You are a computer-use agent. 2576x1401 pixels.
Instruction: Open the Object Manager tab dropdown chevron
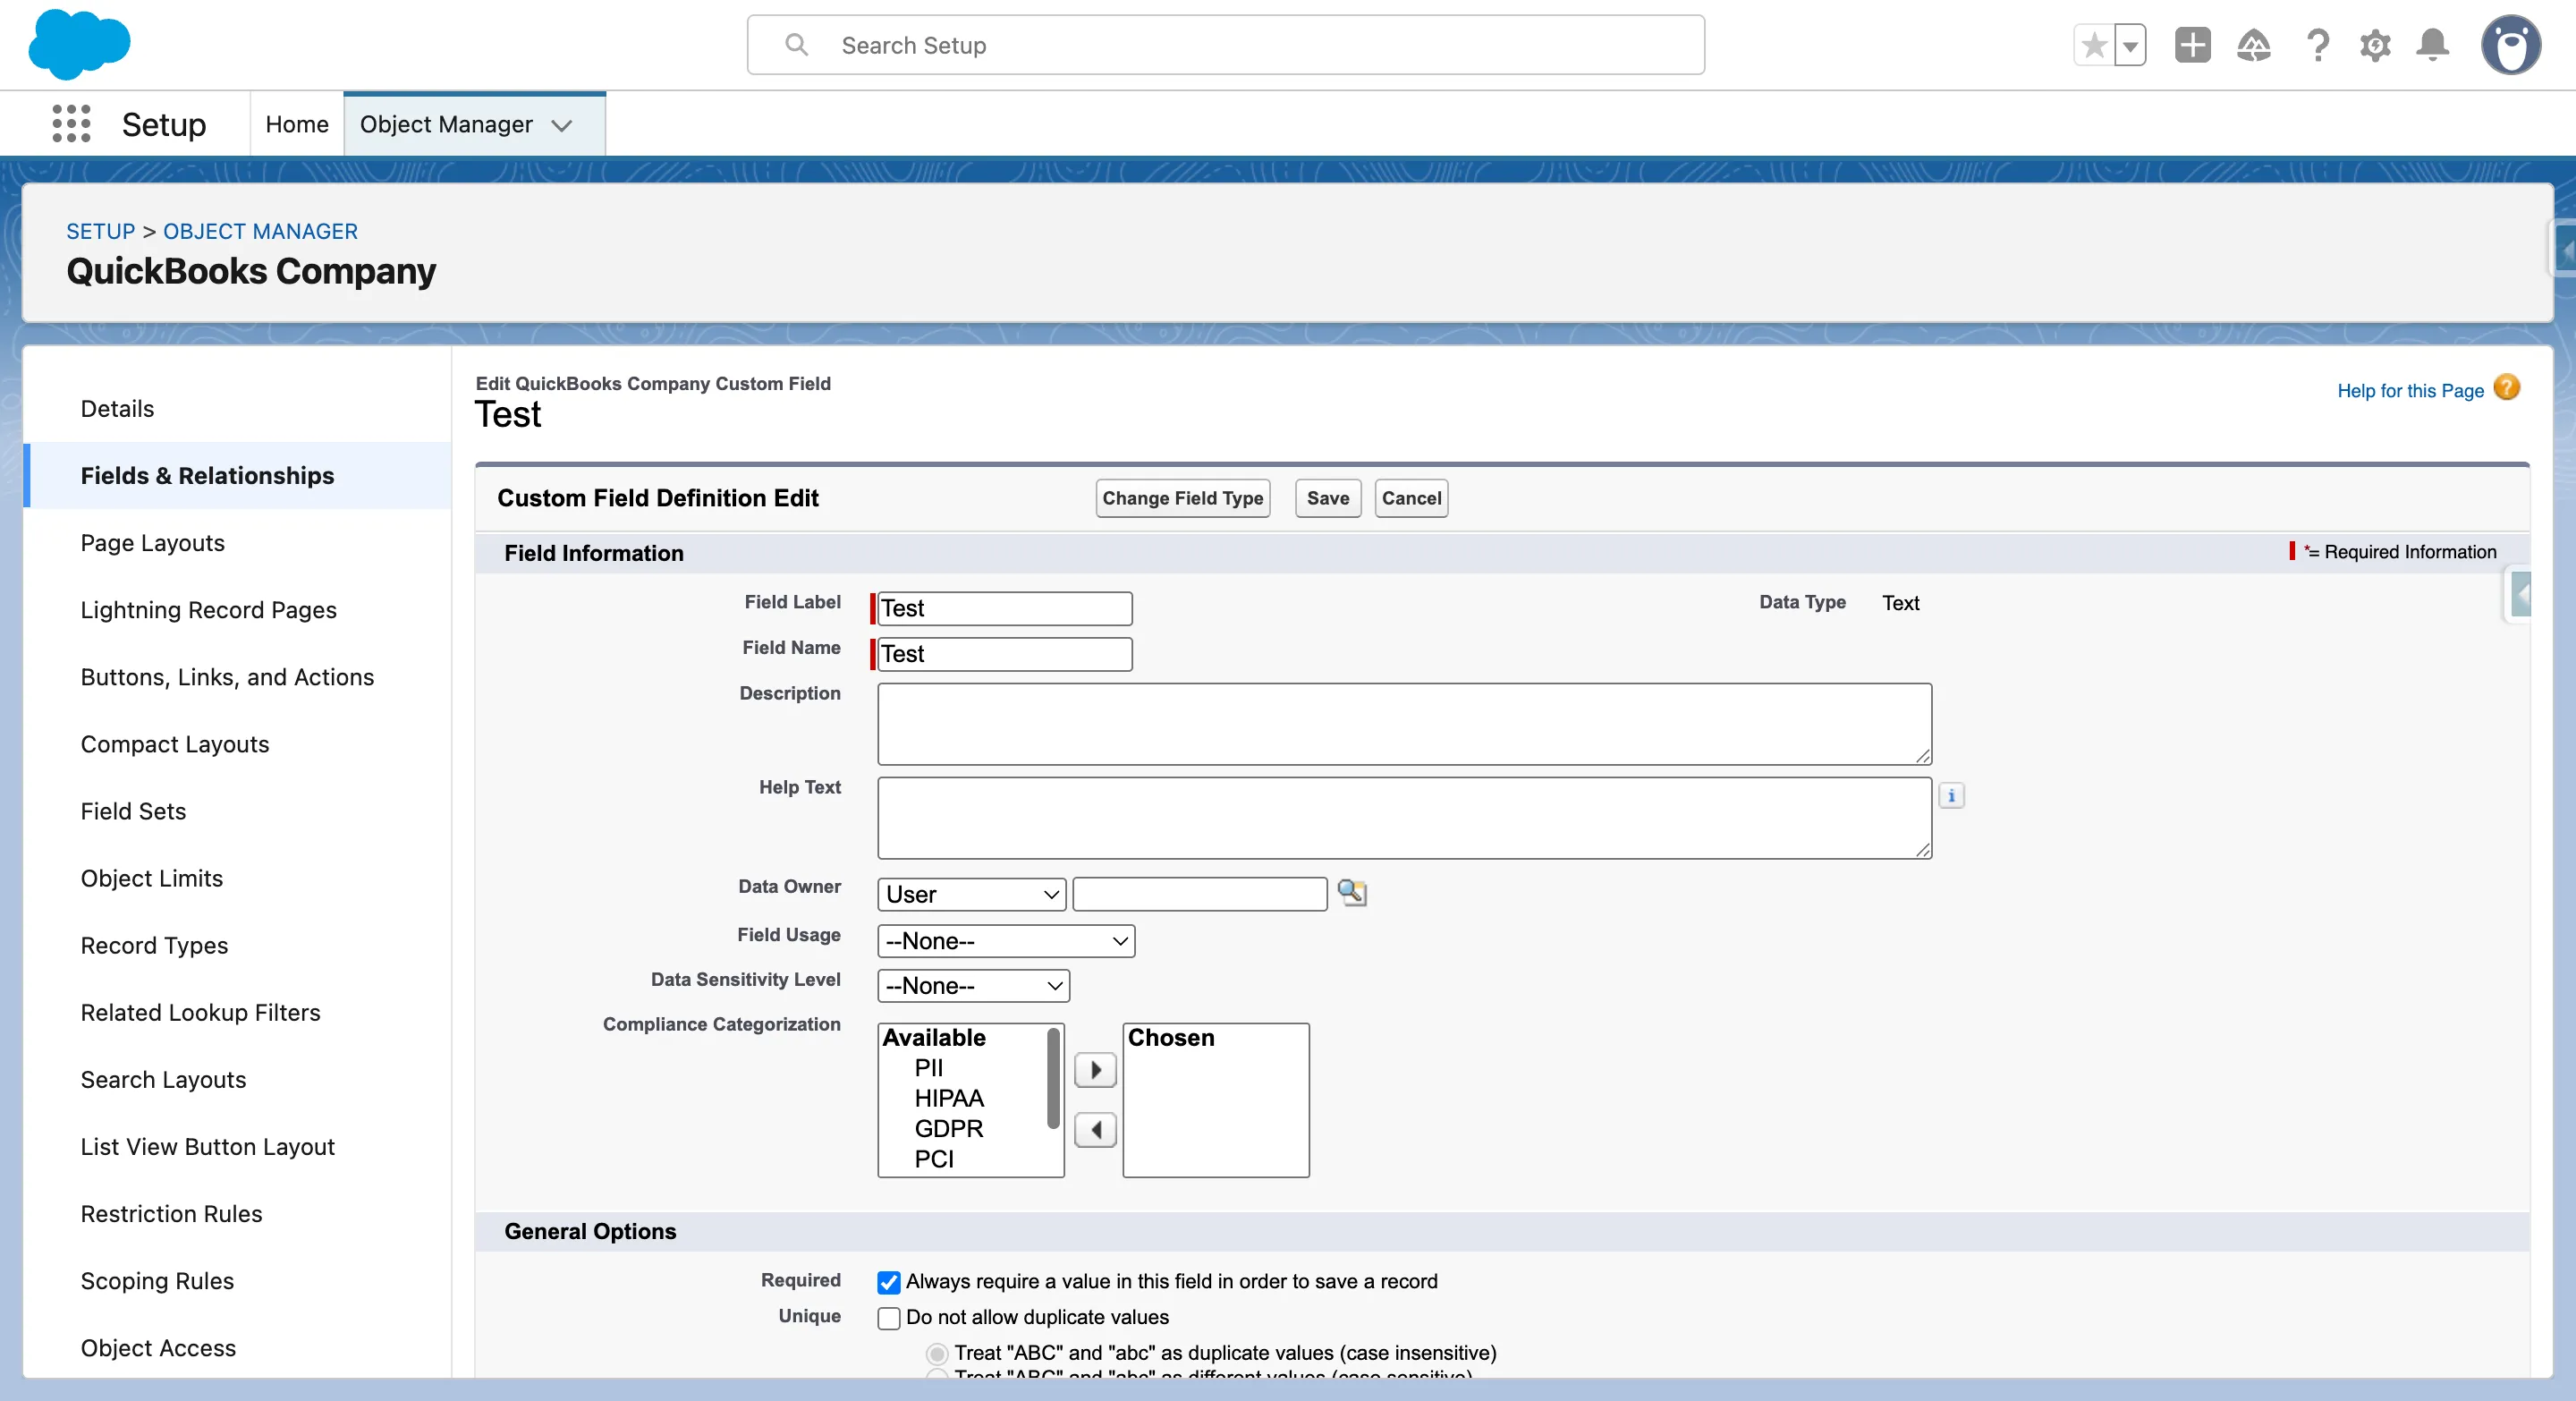[x=562, y=125]
